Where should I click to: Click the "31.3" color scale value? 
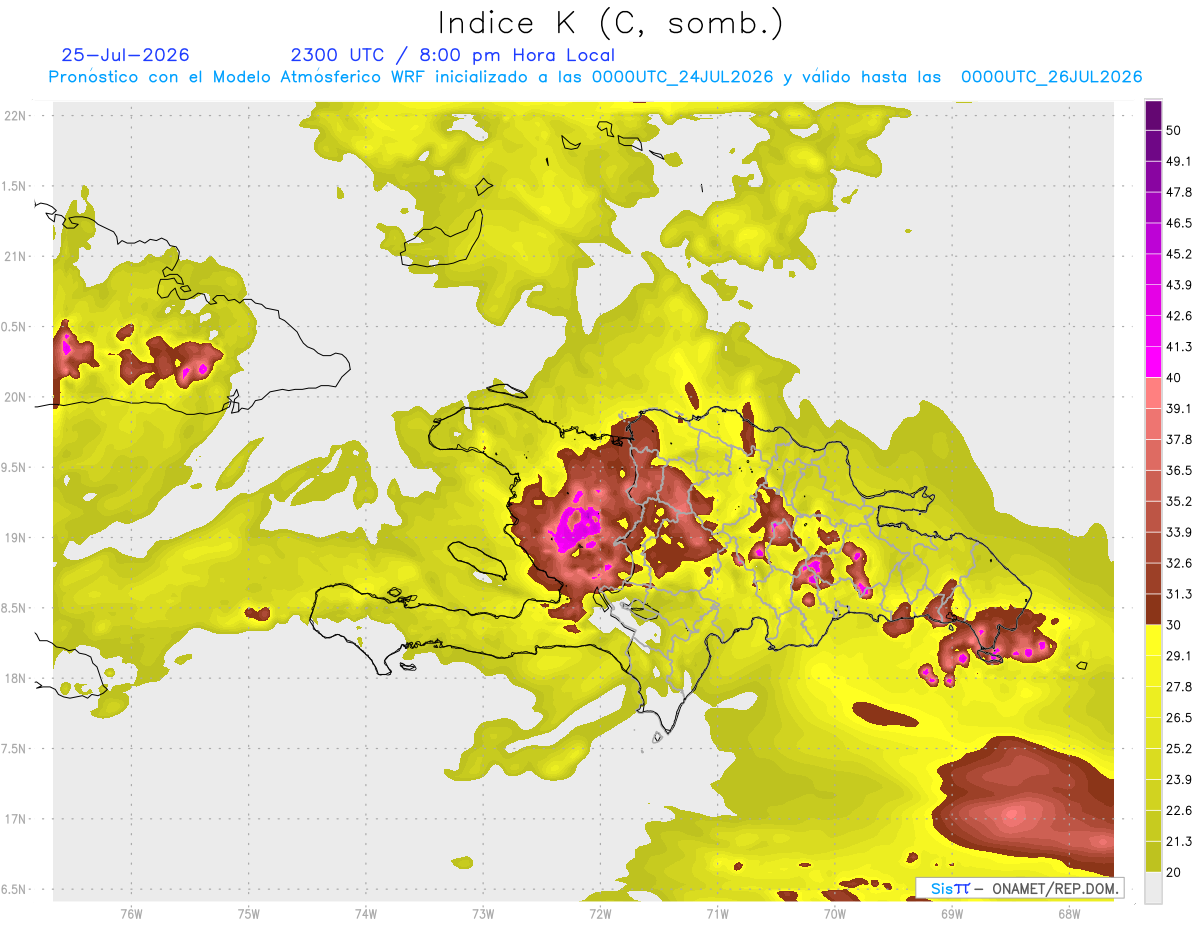click(1179, 594)
